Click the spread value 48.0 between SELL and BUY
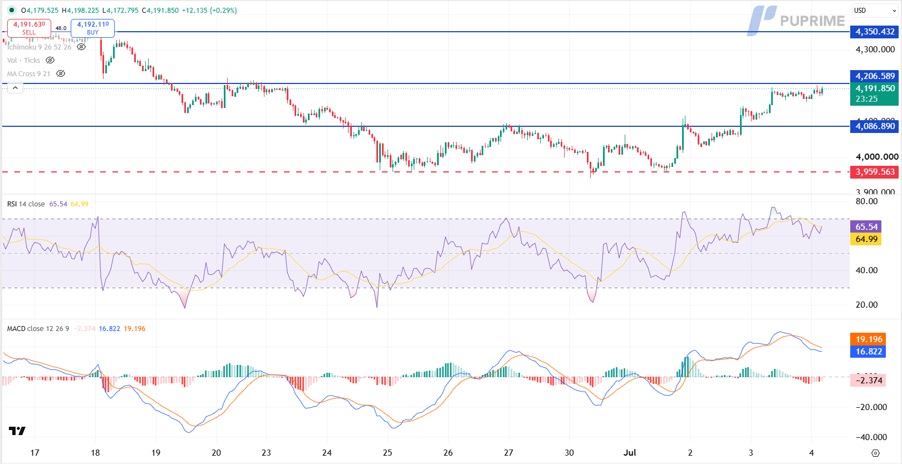The height and width of the screenshot is (464, 902). pos(61,27)
